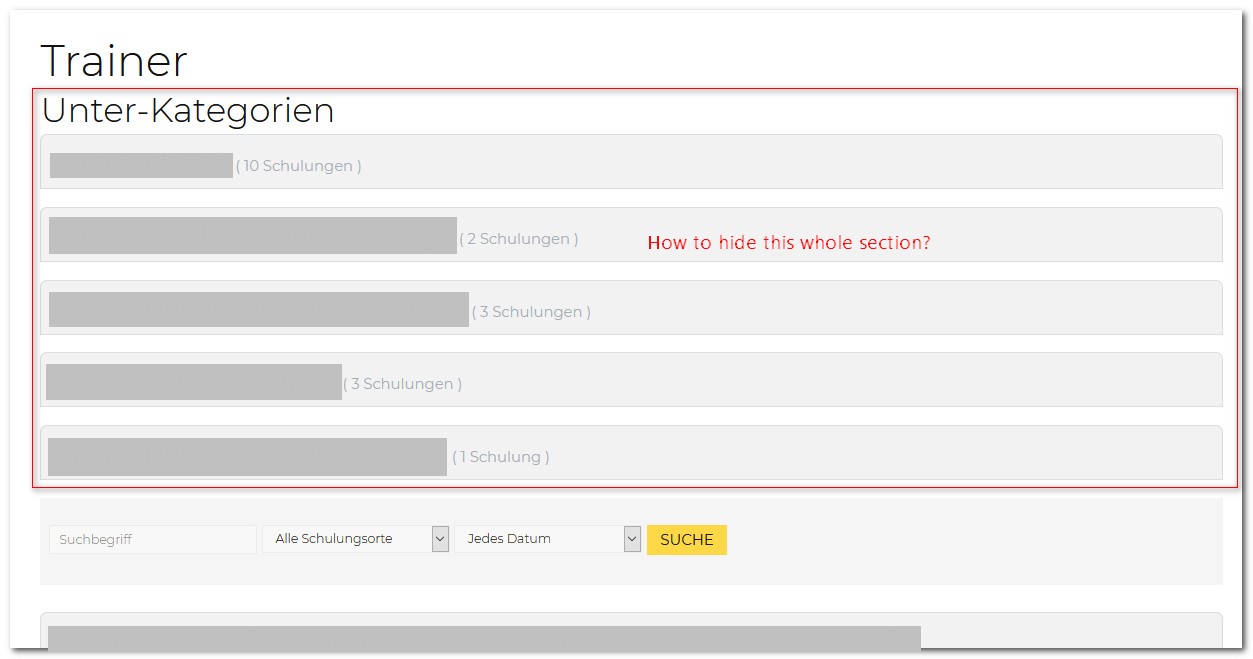Open the redacted category link with 2 Schulungen

click(x=252, y=235)
